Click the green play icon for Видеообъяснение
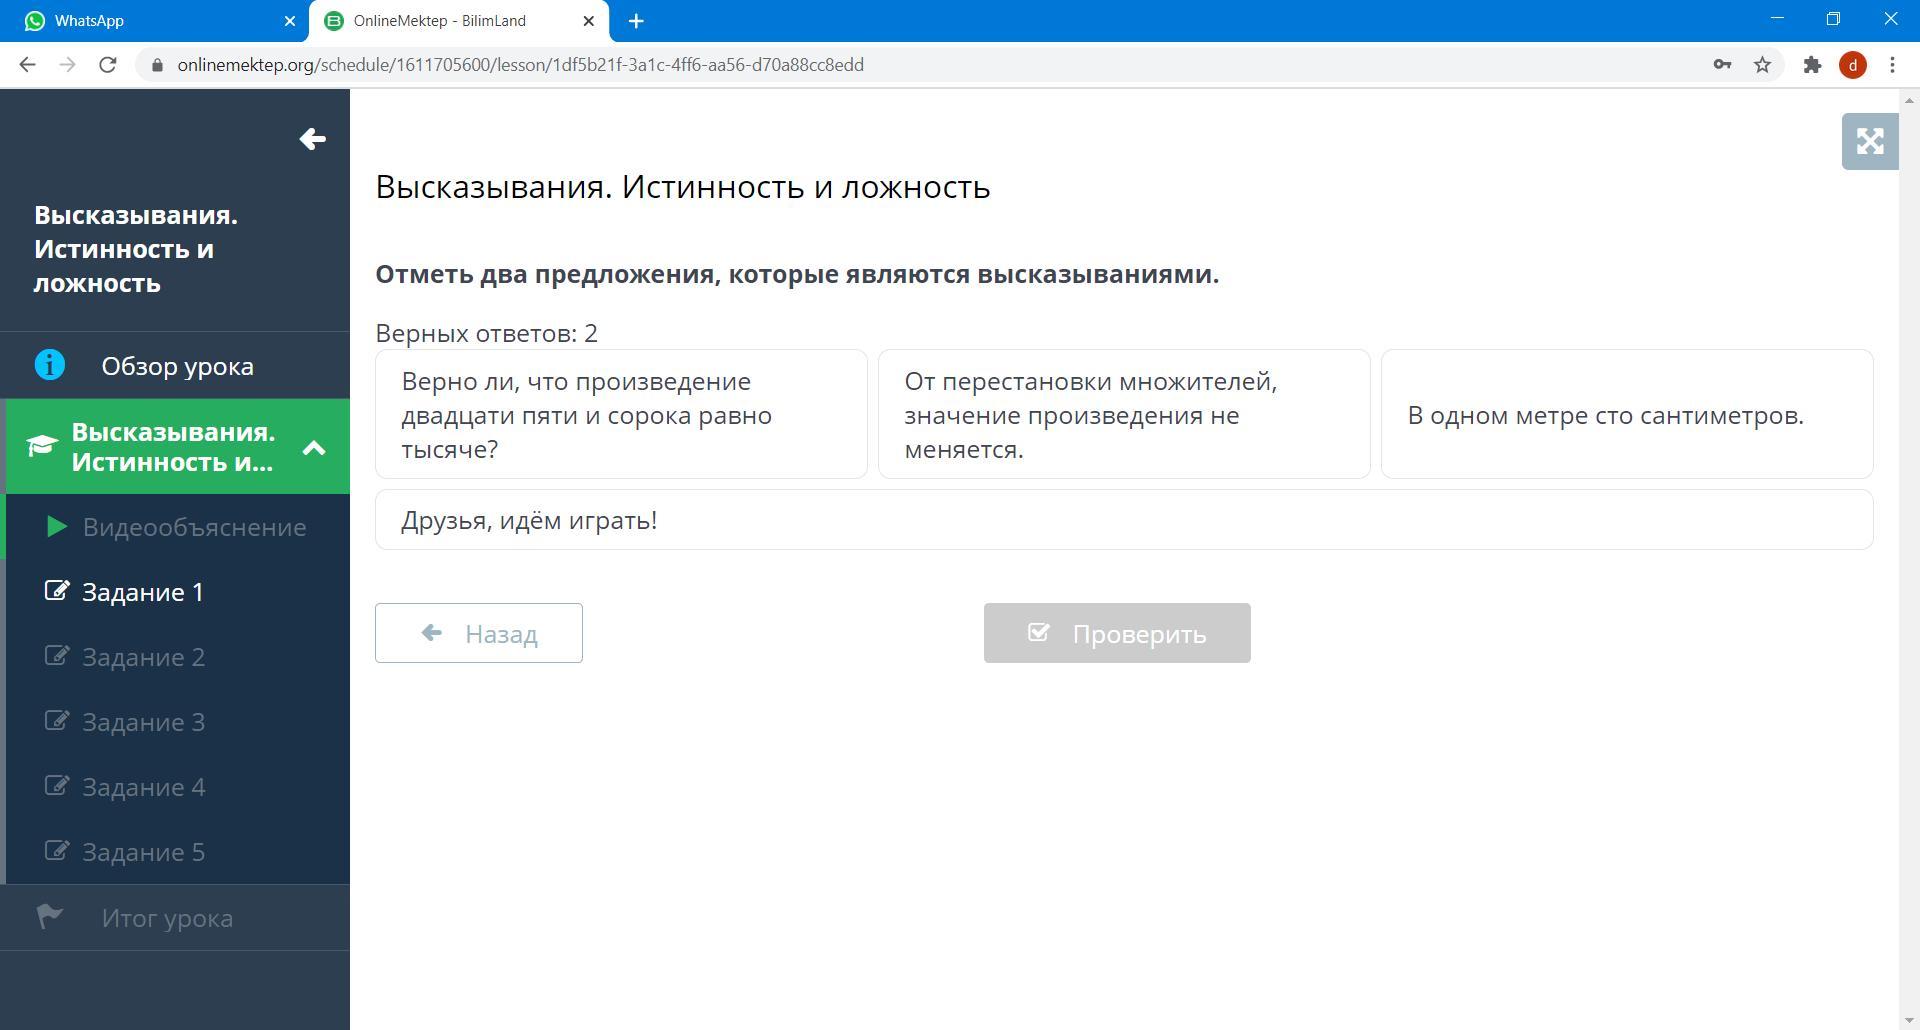This screenshot has width=1920, height=1030. [57, 526]
